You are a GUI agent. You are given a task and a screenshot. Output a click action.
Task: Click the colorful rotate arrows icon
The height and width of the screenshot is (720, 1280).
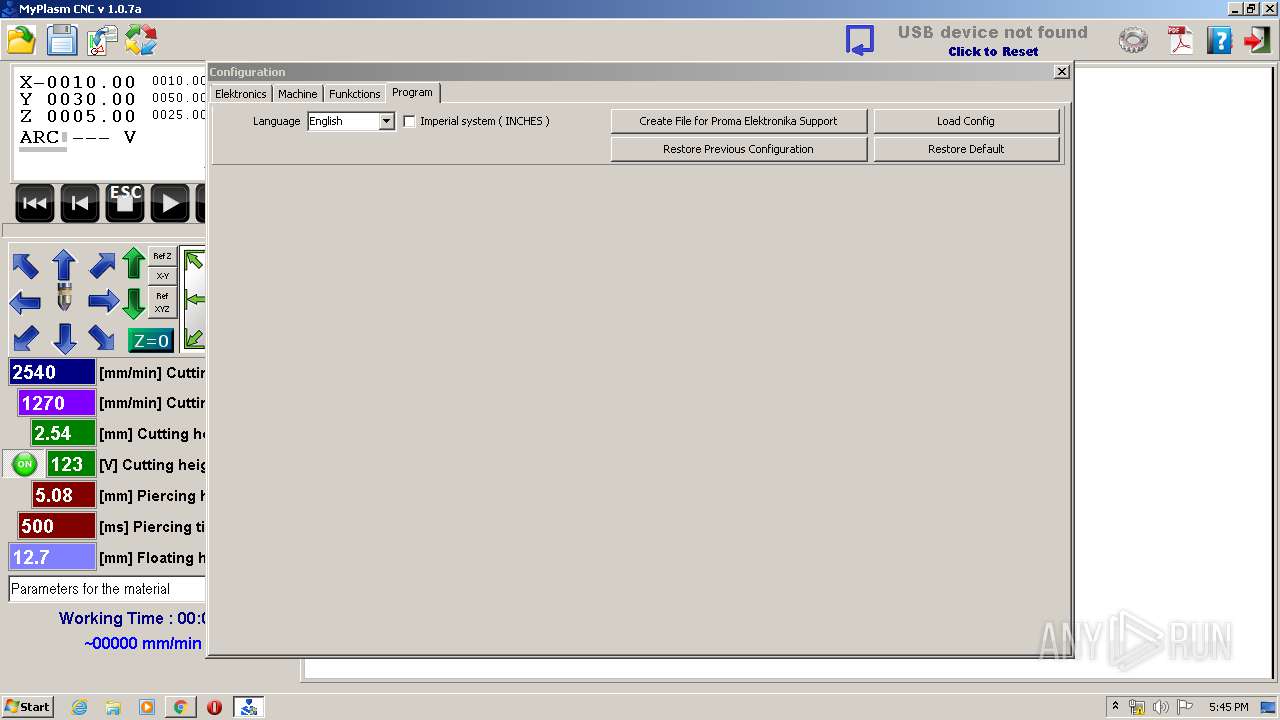(x=141, y=40)
